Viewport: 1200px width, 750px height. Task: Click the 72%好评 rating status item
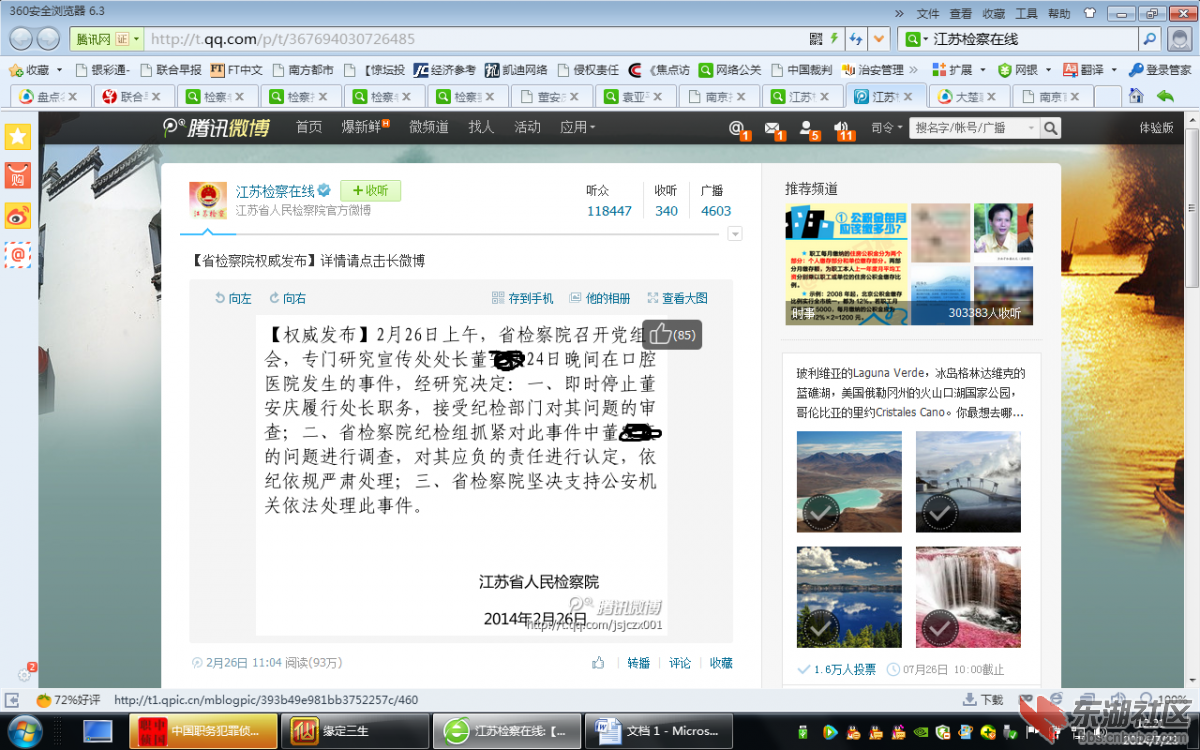[x=68, y=700]
